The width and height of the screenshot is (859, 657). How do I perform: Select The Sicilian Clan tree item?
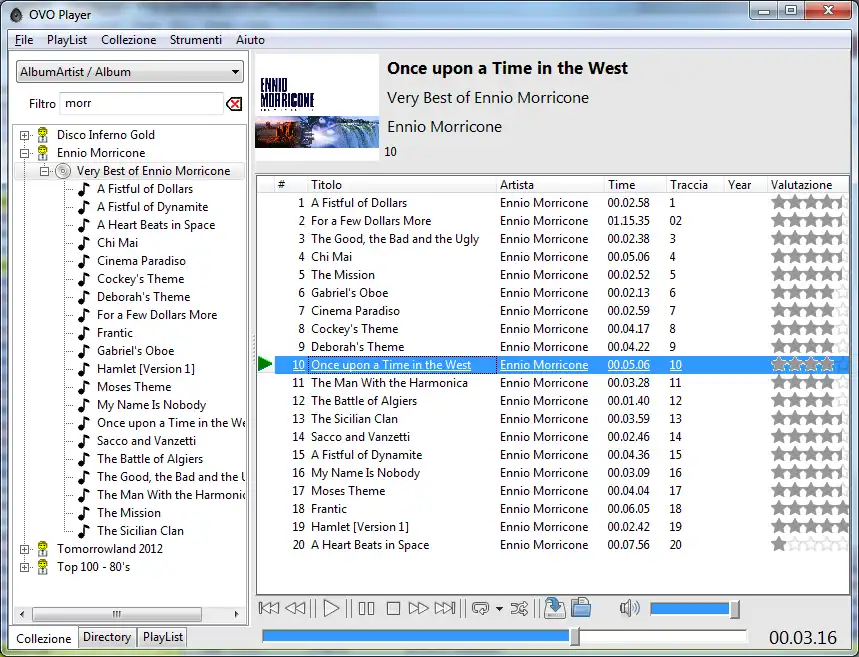[140, 531]
